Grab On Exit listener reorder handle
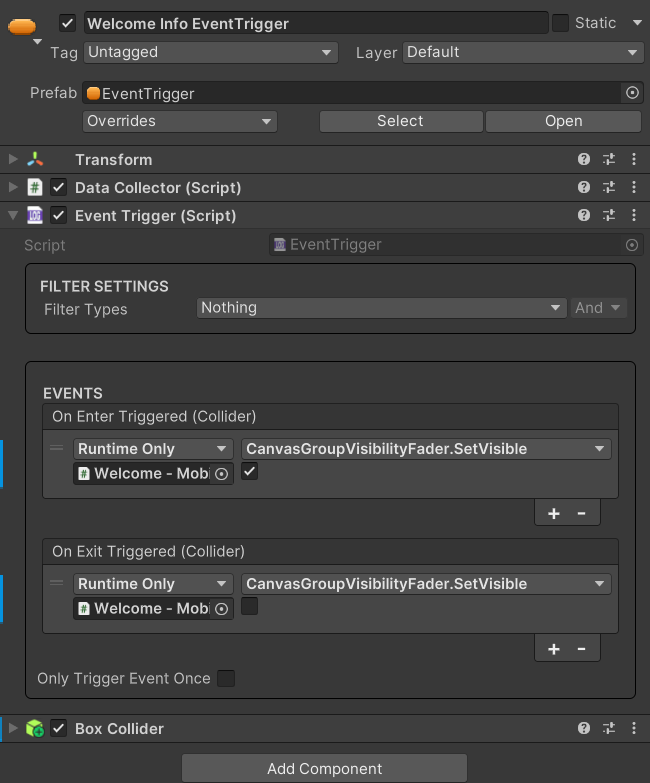Viewport: 650px width, 783px height. (56, 583)
